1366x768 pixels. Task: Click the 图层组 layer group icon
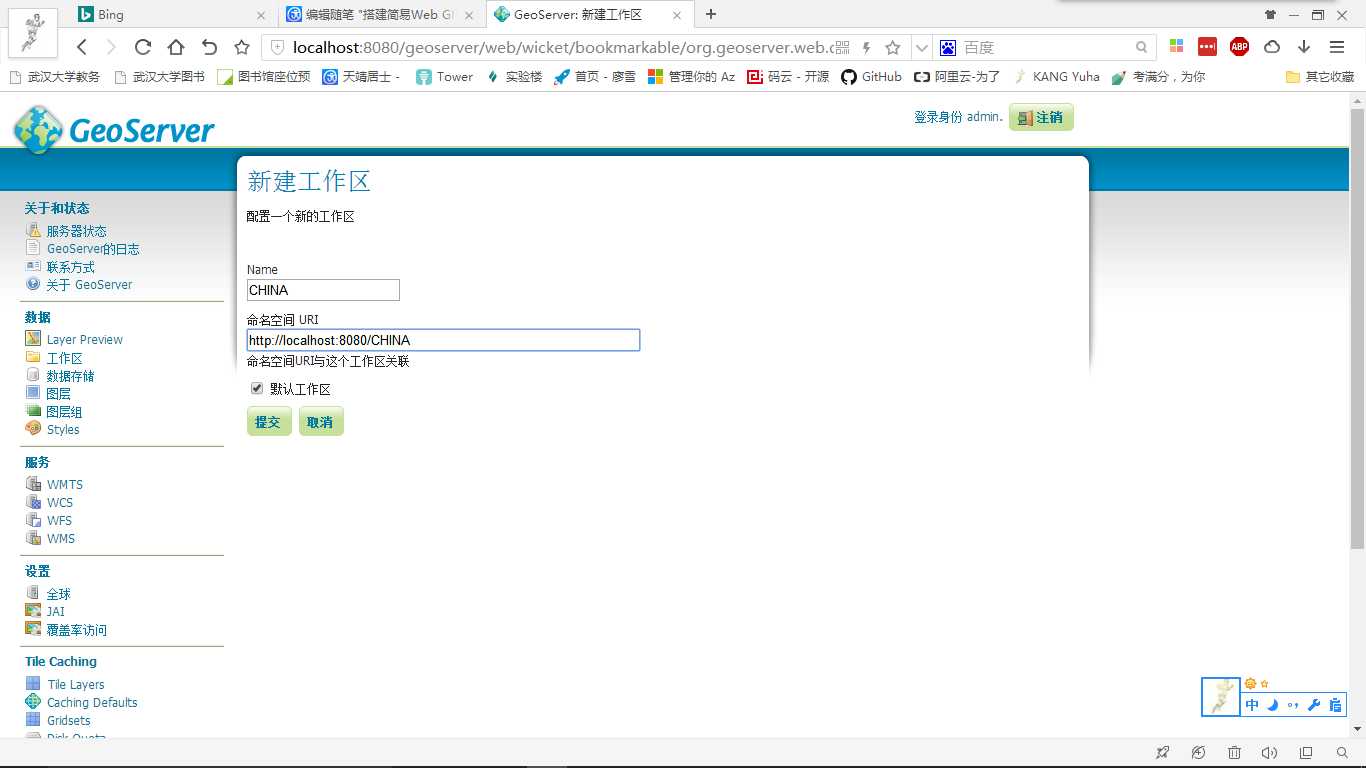[33, 411]
